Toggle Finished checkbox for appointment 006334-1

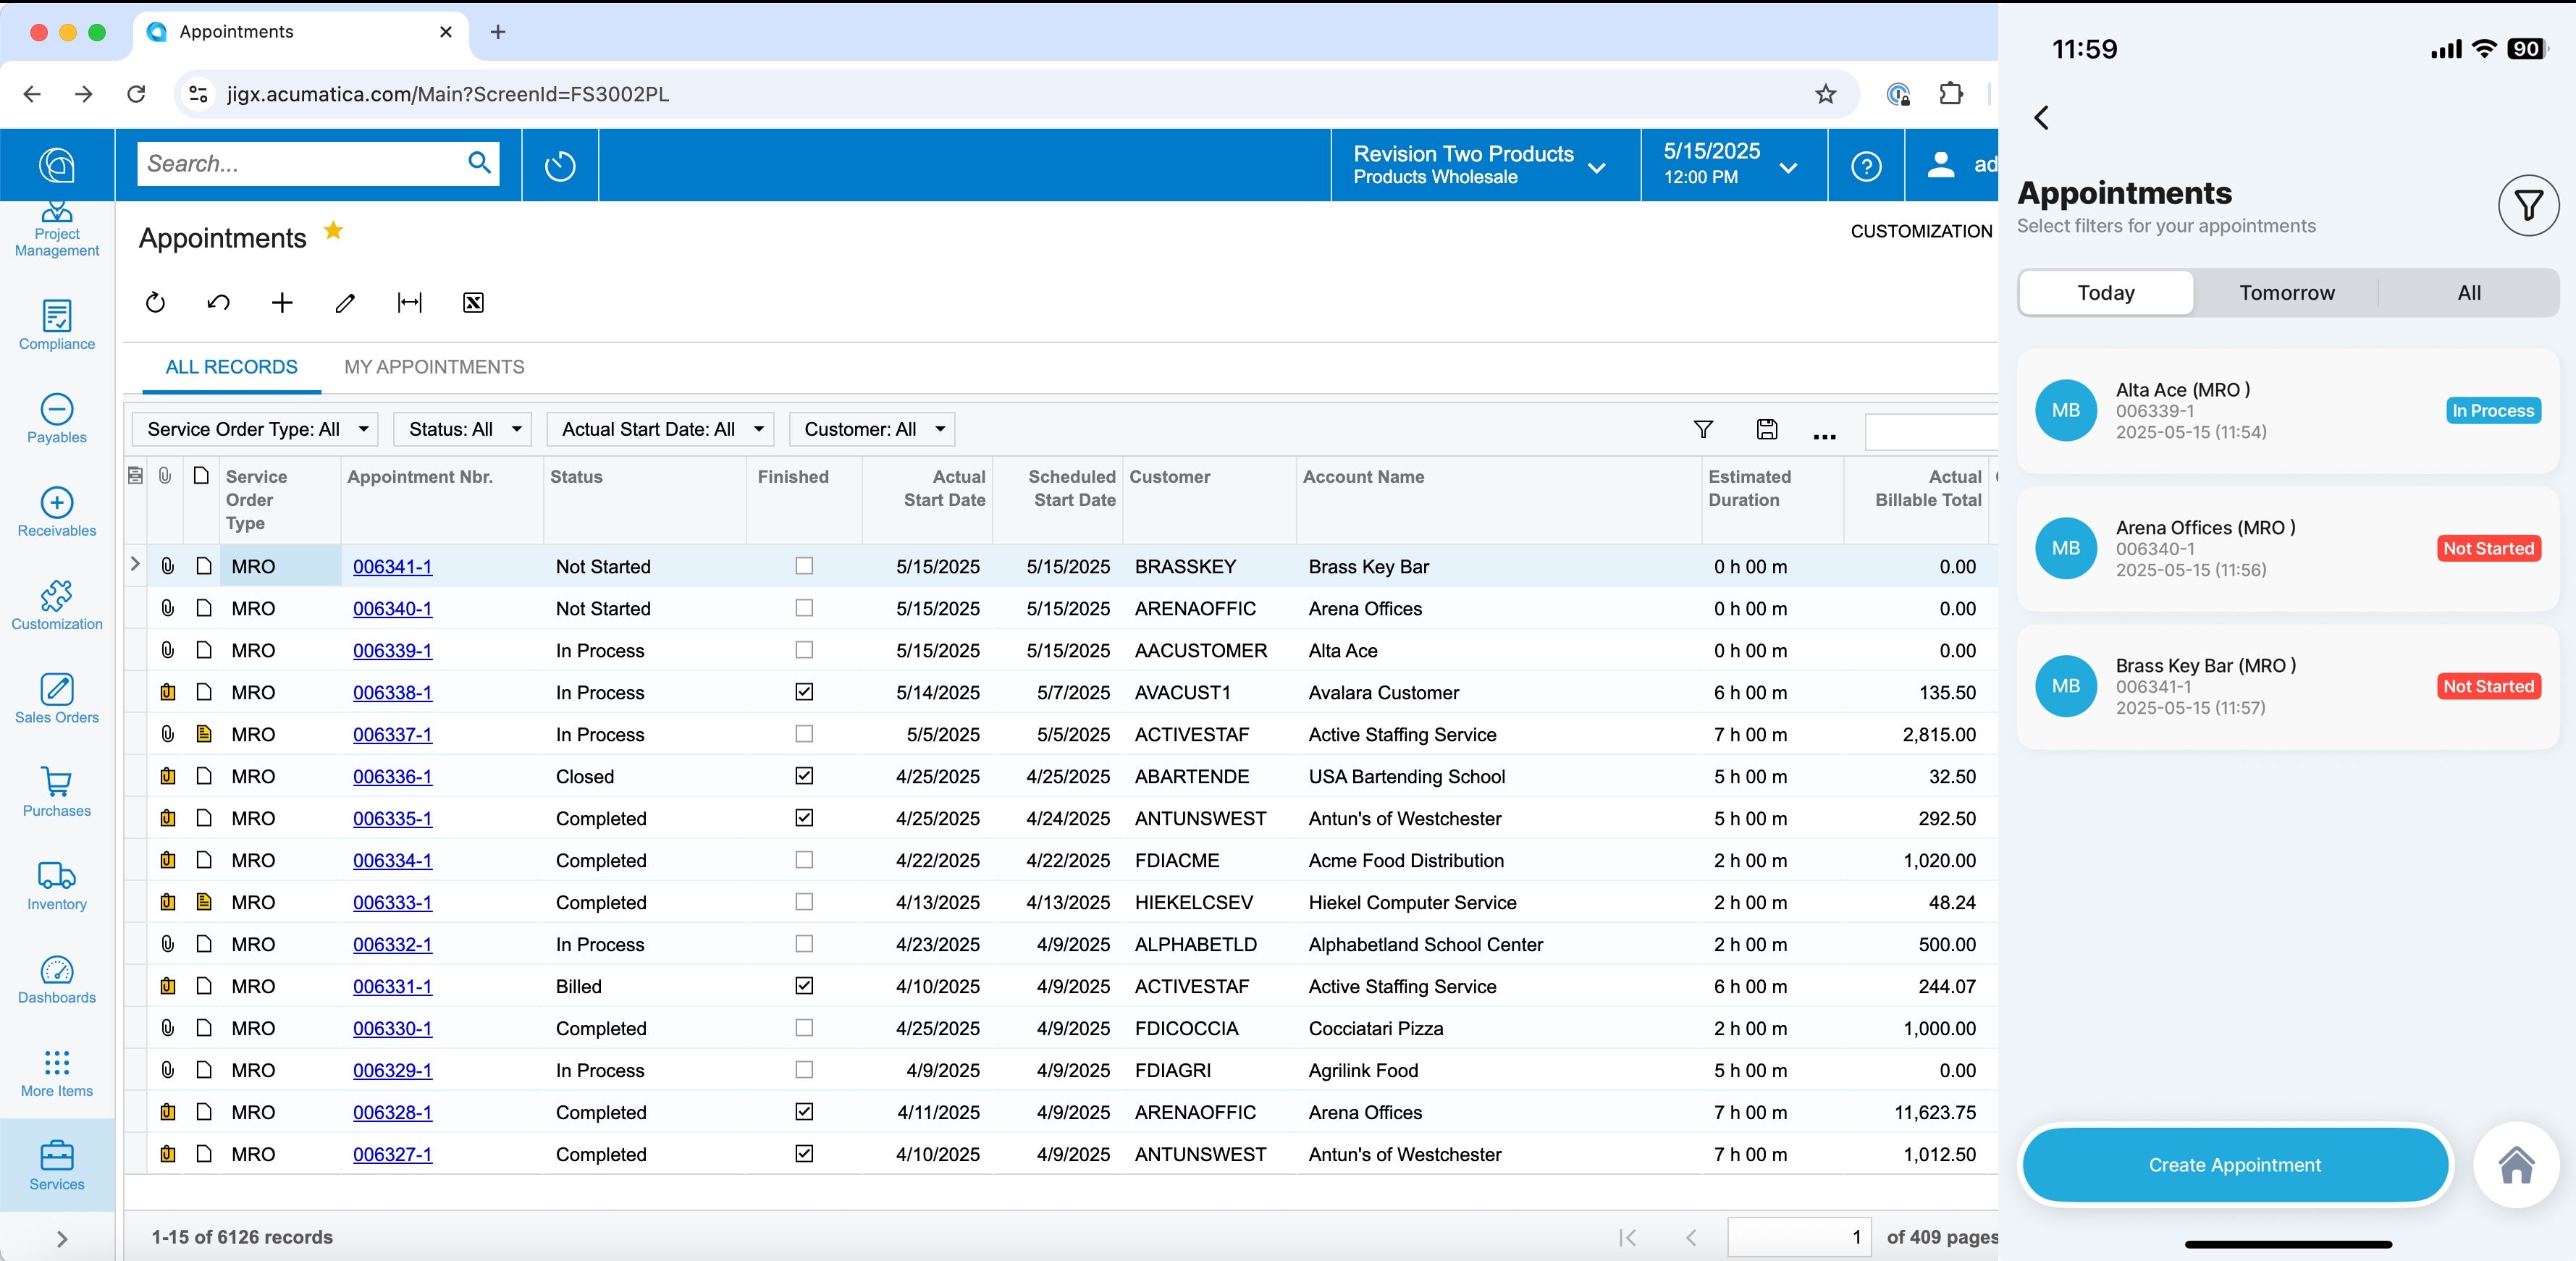point(804,860)
